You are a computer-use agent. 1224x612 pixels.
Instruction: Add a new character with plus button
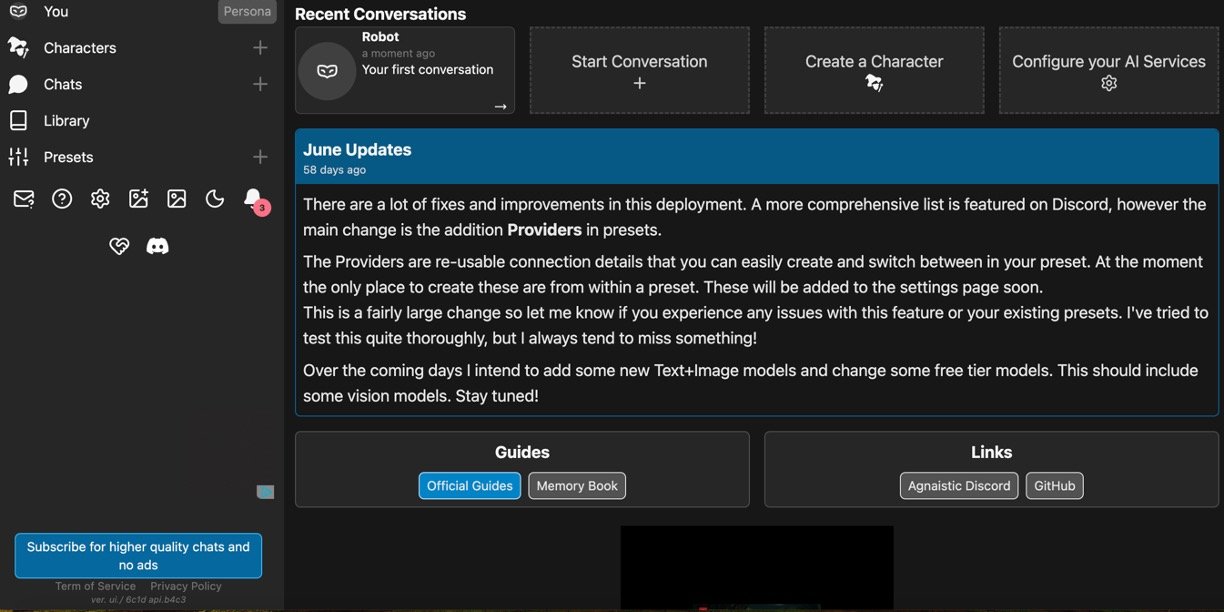pos(260,48)
